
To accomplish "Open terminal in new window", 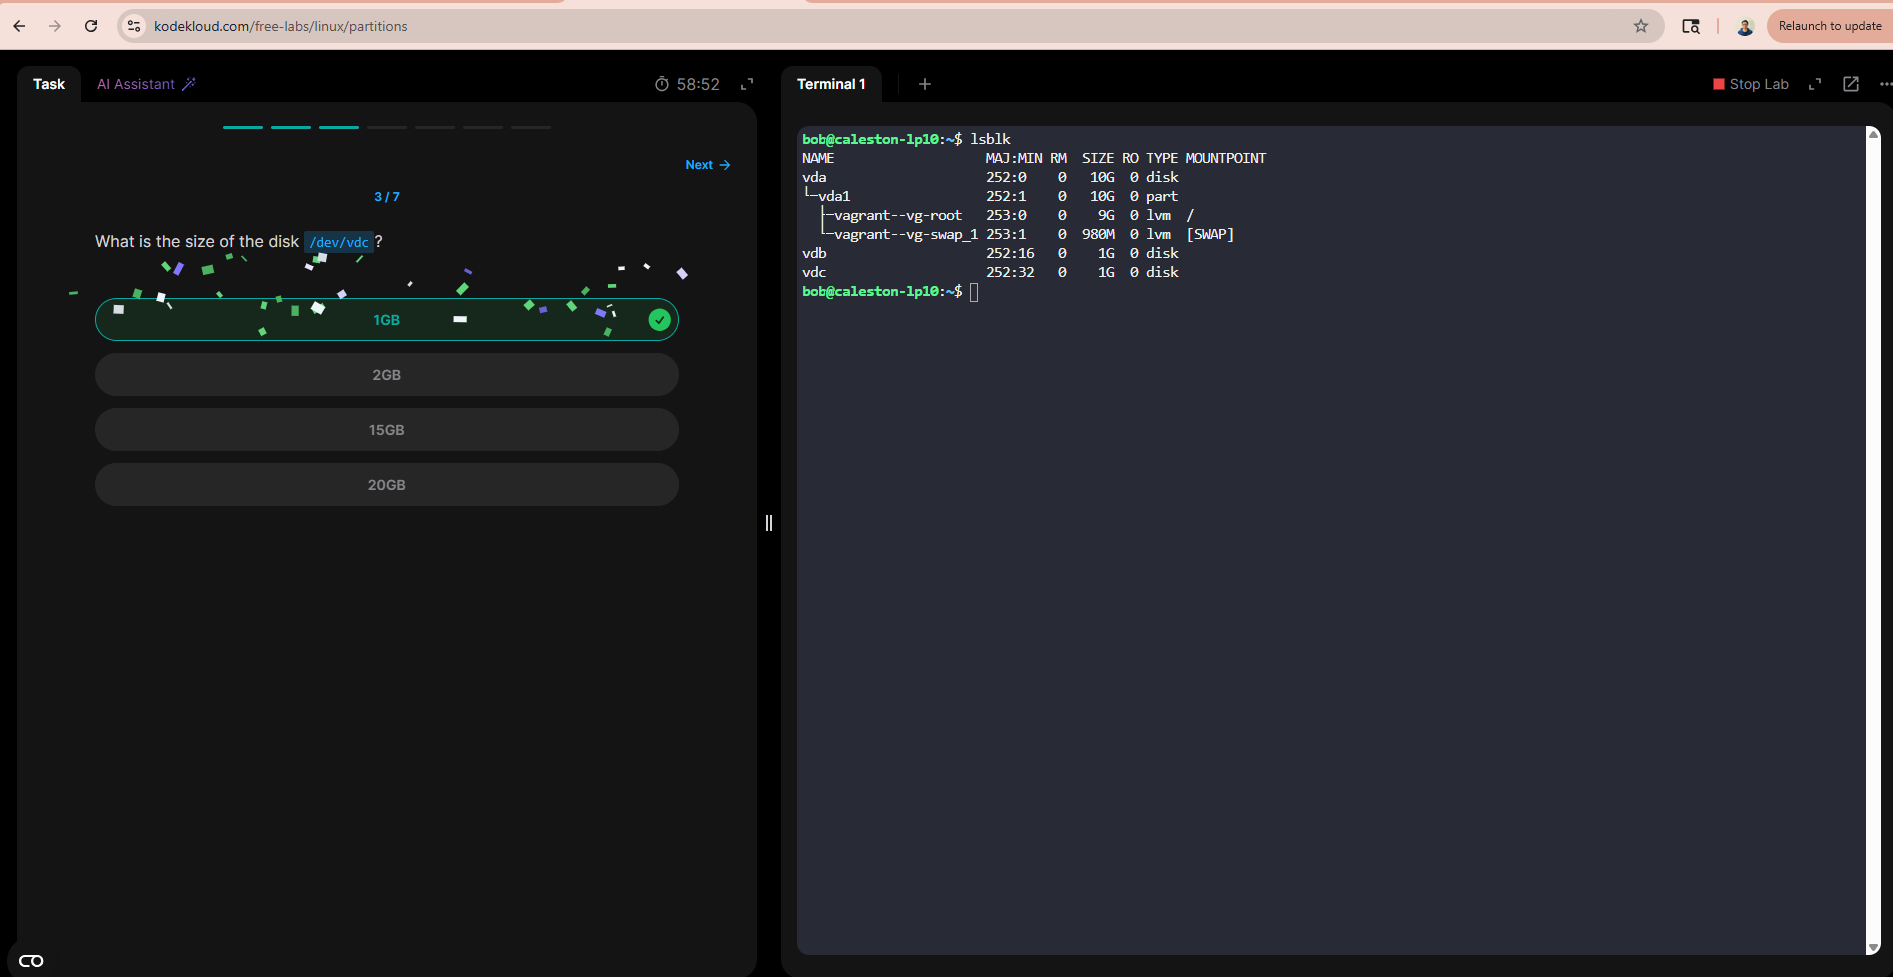I will click(1851, 84).
